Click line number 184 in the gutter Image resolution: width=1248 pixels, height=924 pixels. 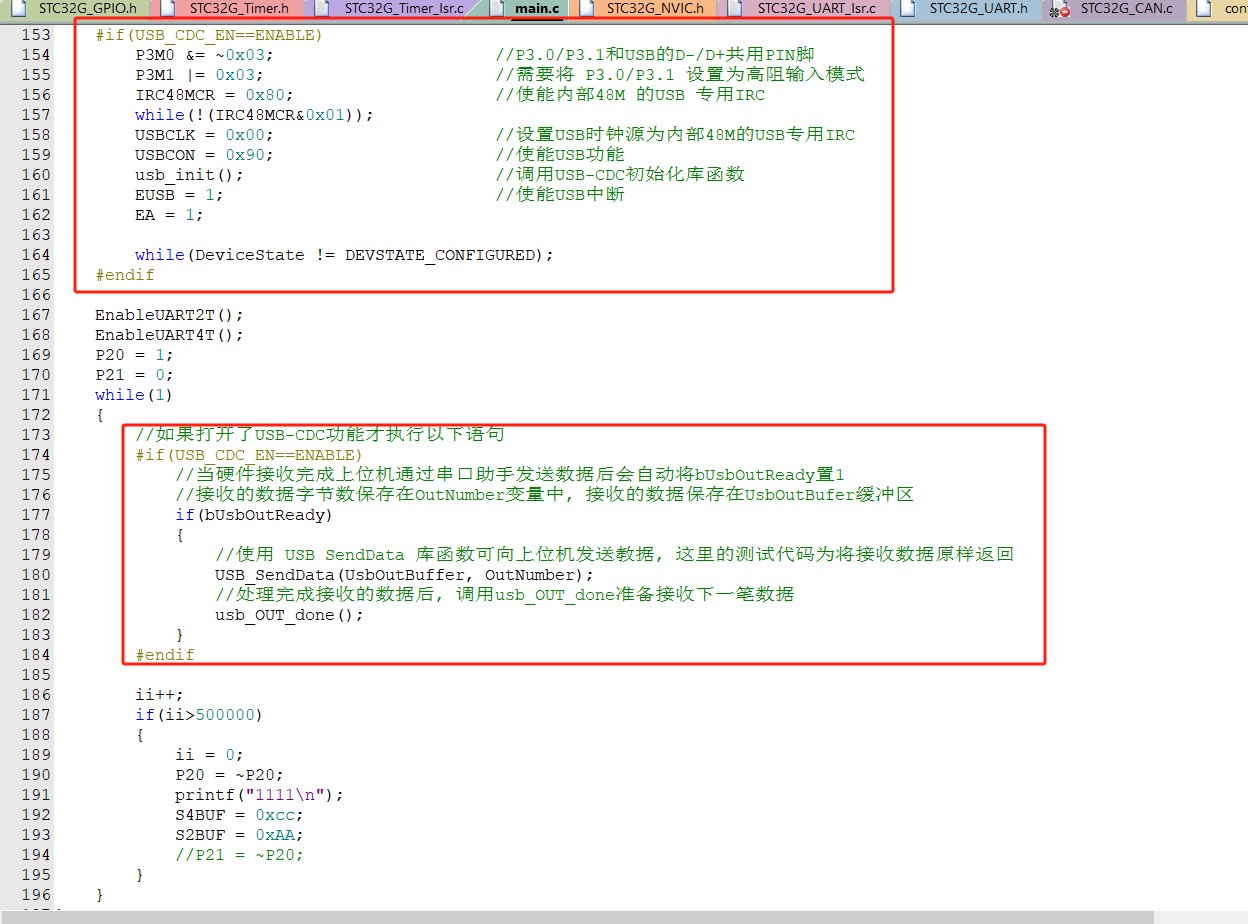coord(35,655)
